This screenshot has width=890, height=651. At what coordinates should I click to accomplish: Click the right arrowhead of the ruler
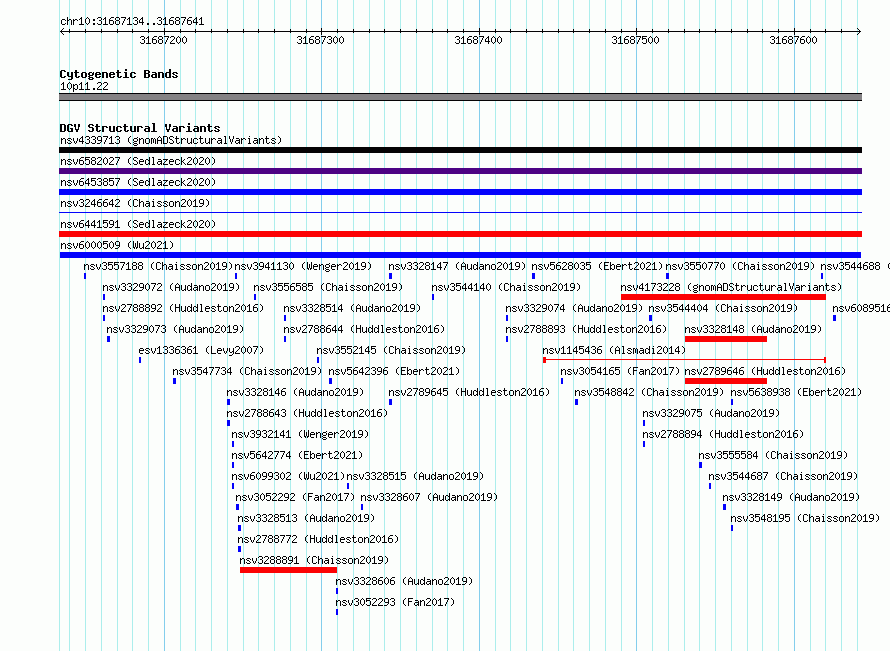click(858, 31)
